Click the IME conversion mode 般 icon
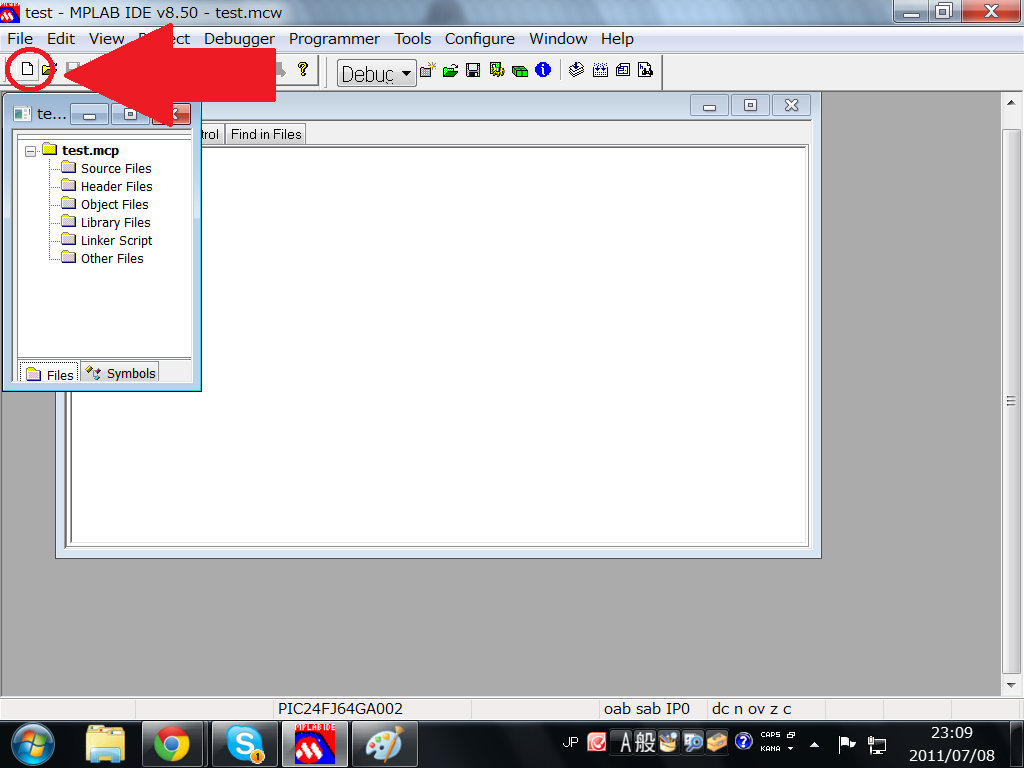1024x768 pixels. [645, 743]
